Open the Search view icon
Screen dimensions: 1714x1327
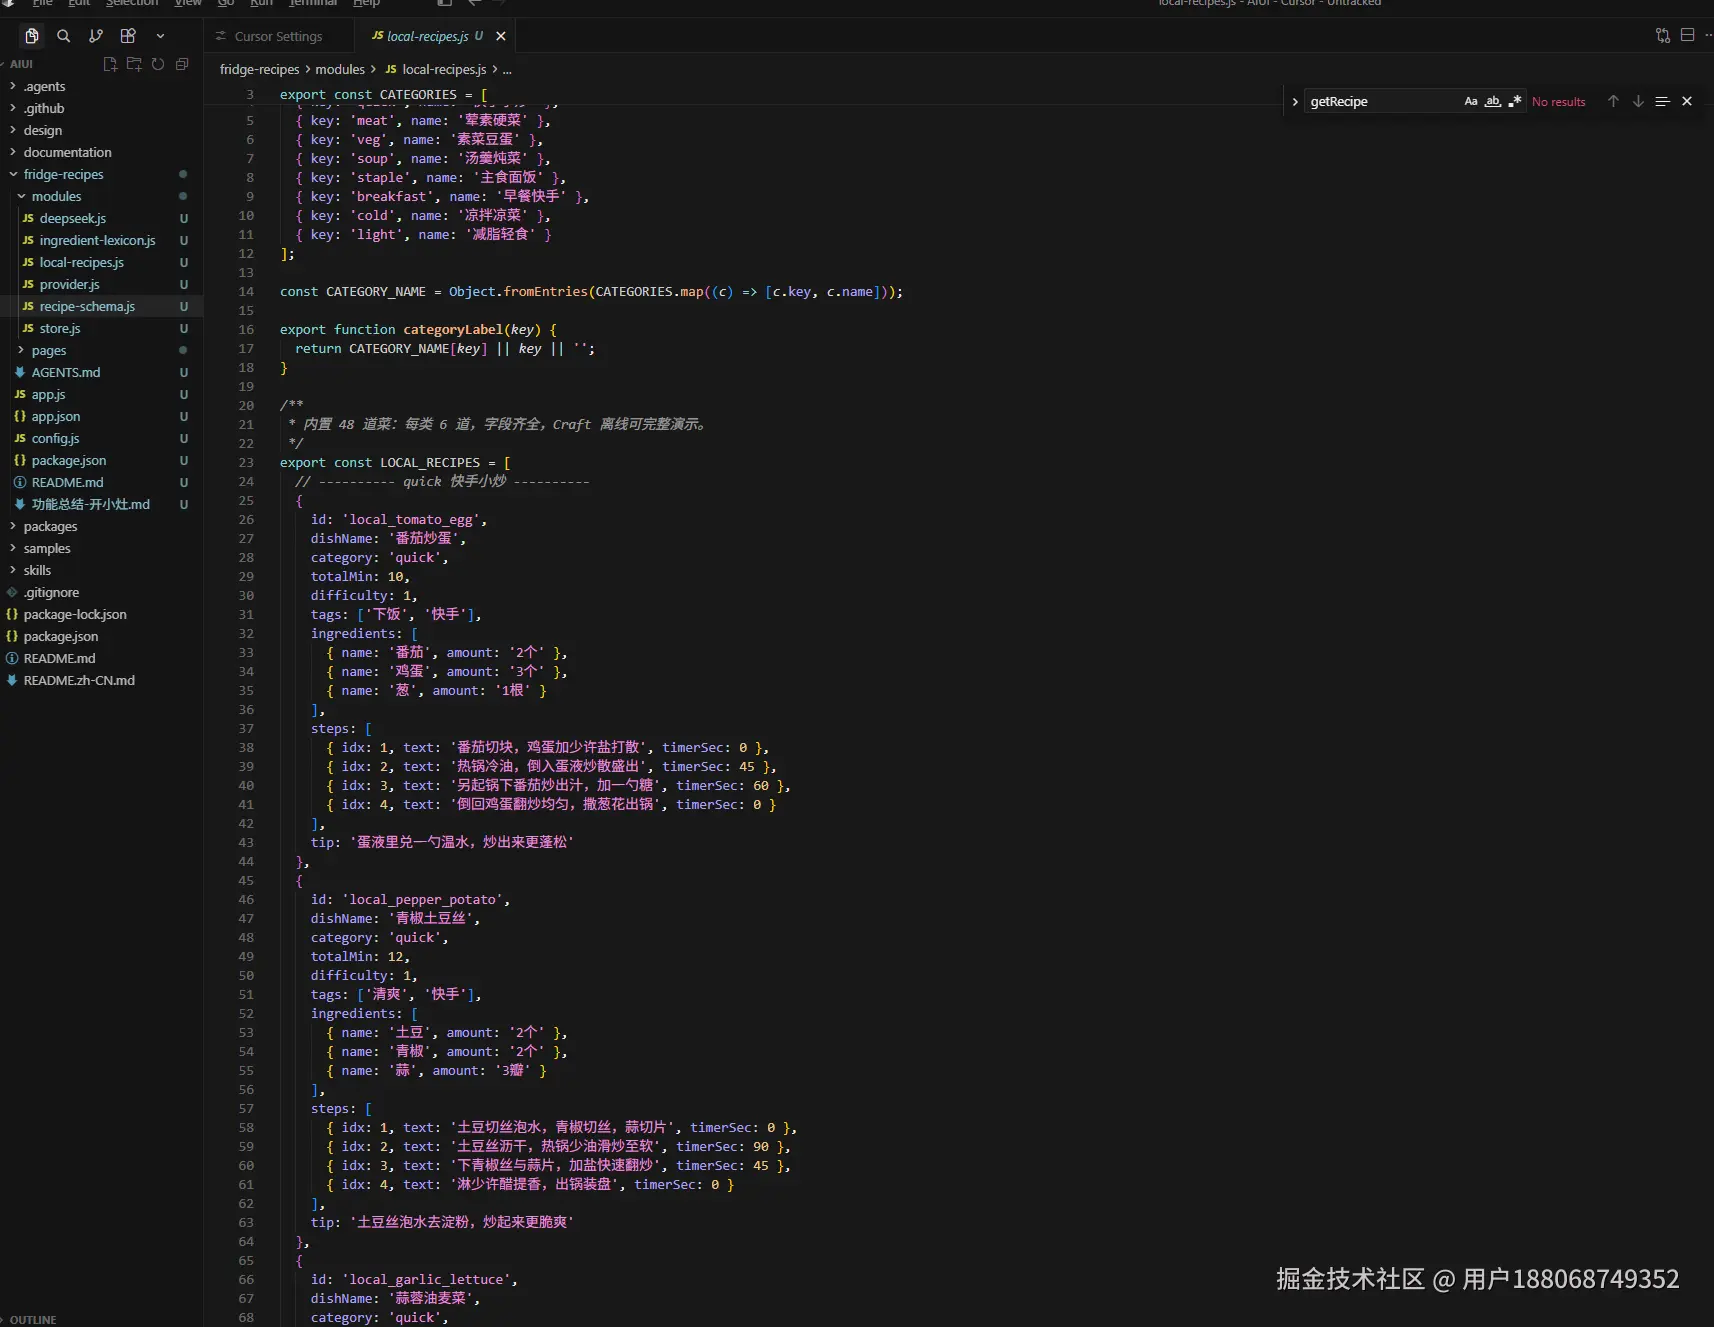64,36
